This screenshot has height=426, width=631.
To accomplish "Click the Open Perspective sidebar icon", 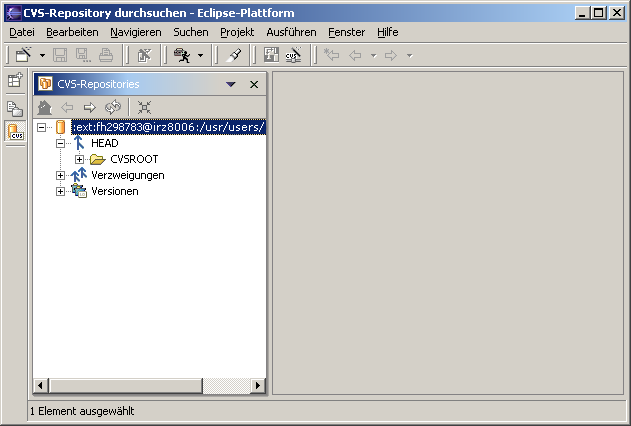I will point(15,80).
